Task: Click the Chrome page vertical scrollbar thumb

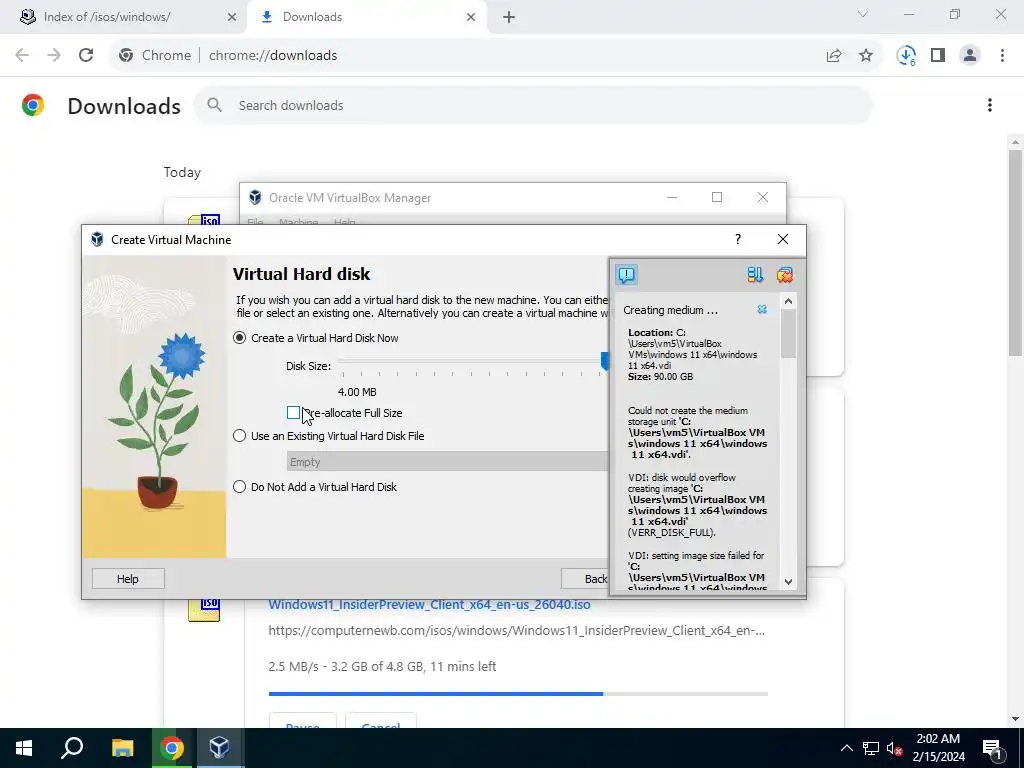Action: click(x=1015, y=253)
